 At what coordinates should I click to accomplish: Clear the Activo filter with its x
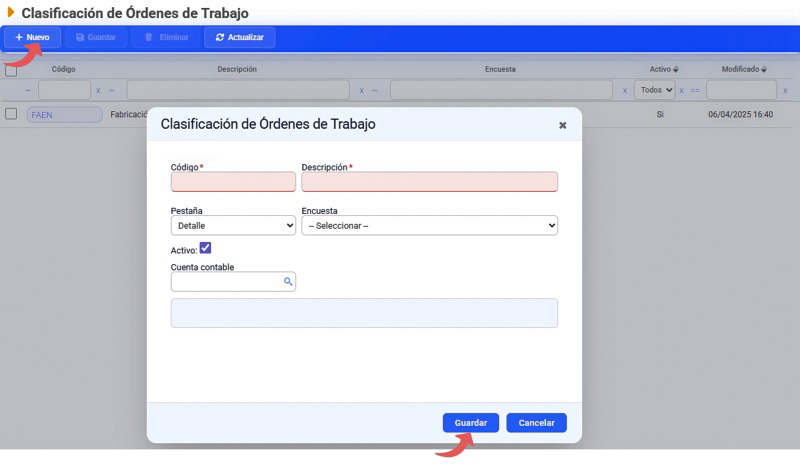click(x=681, y=90)
